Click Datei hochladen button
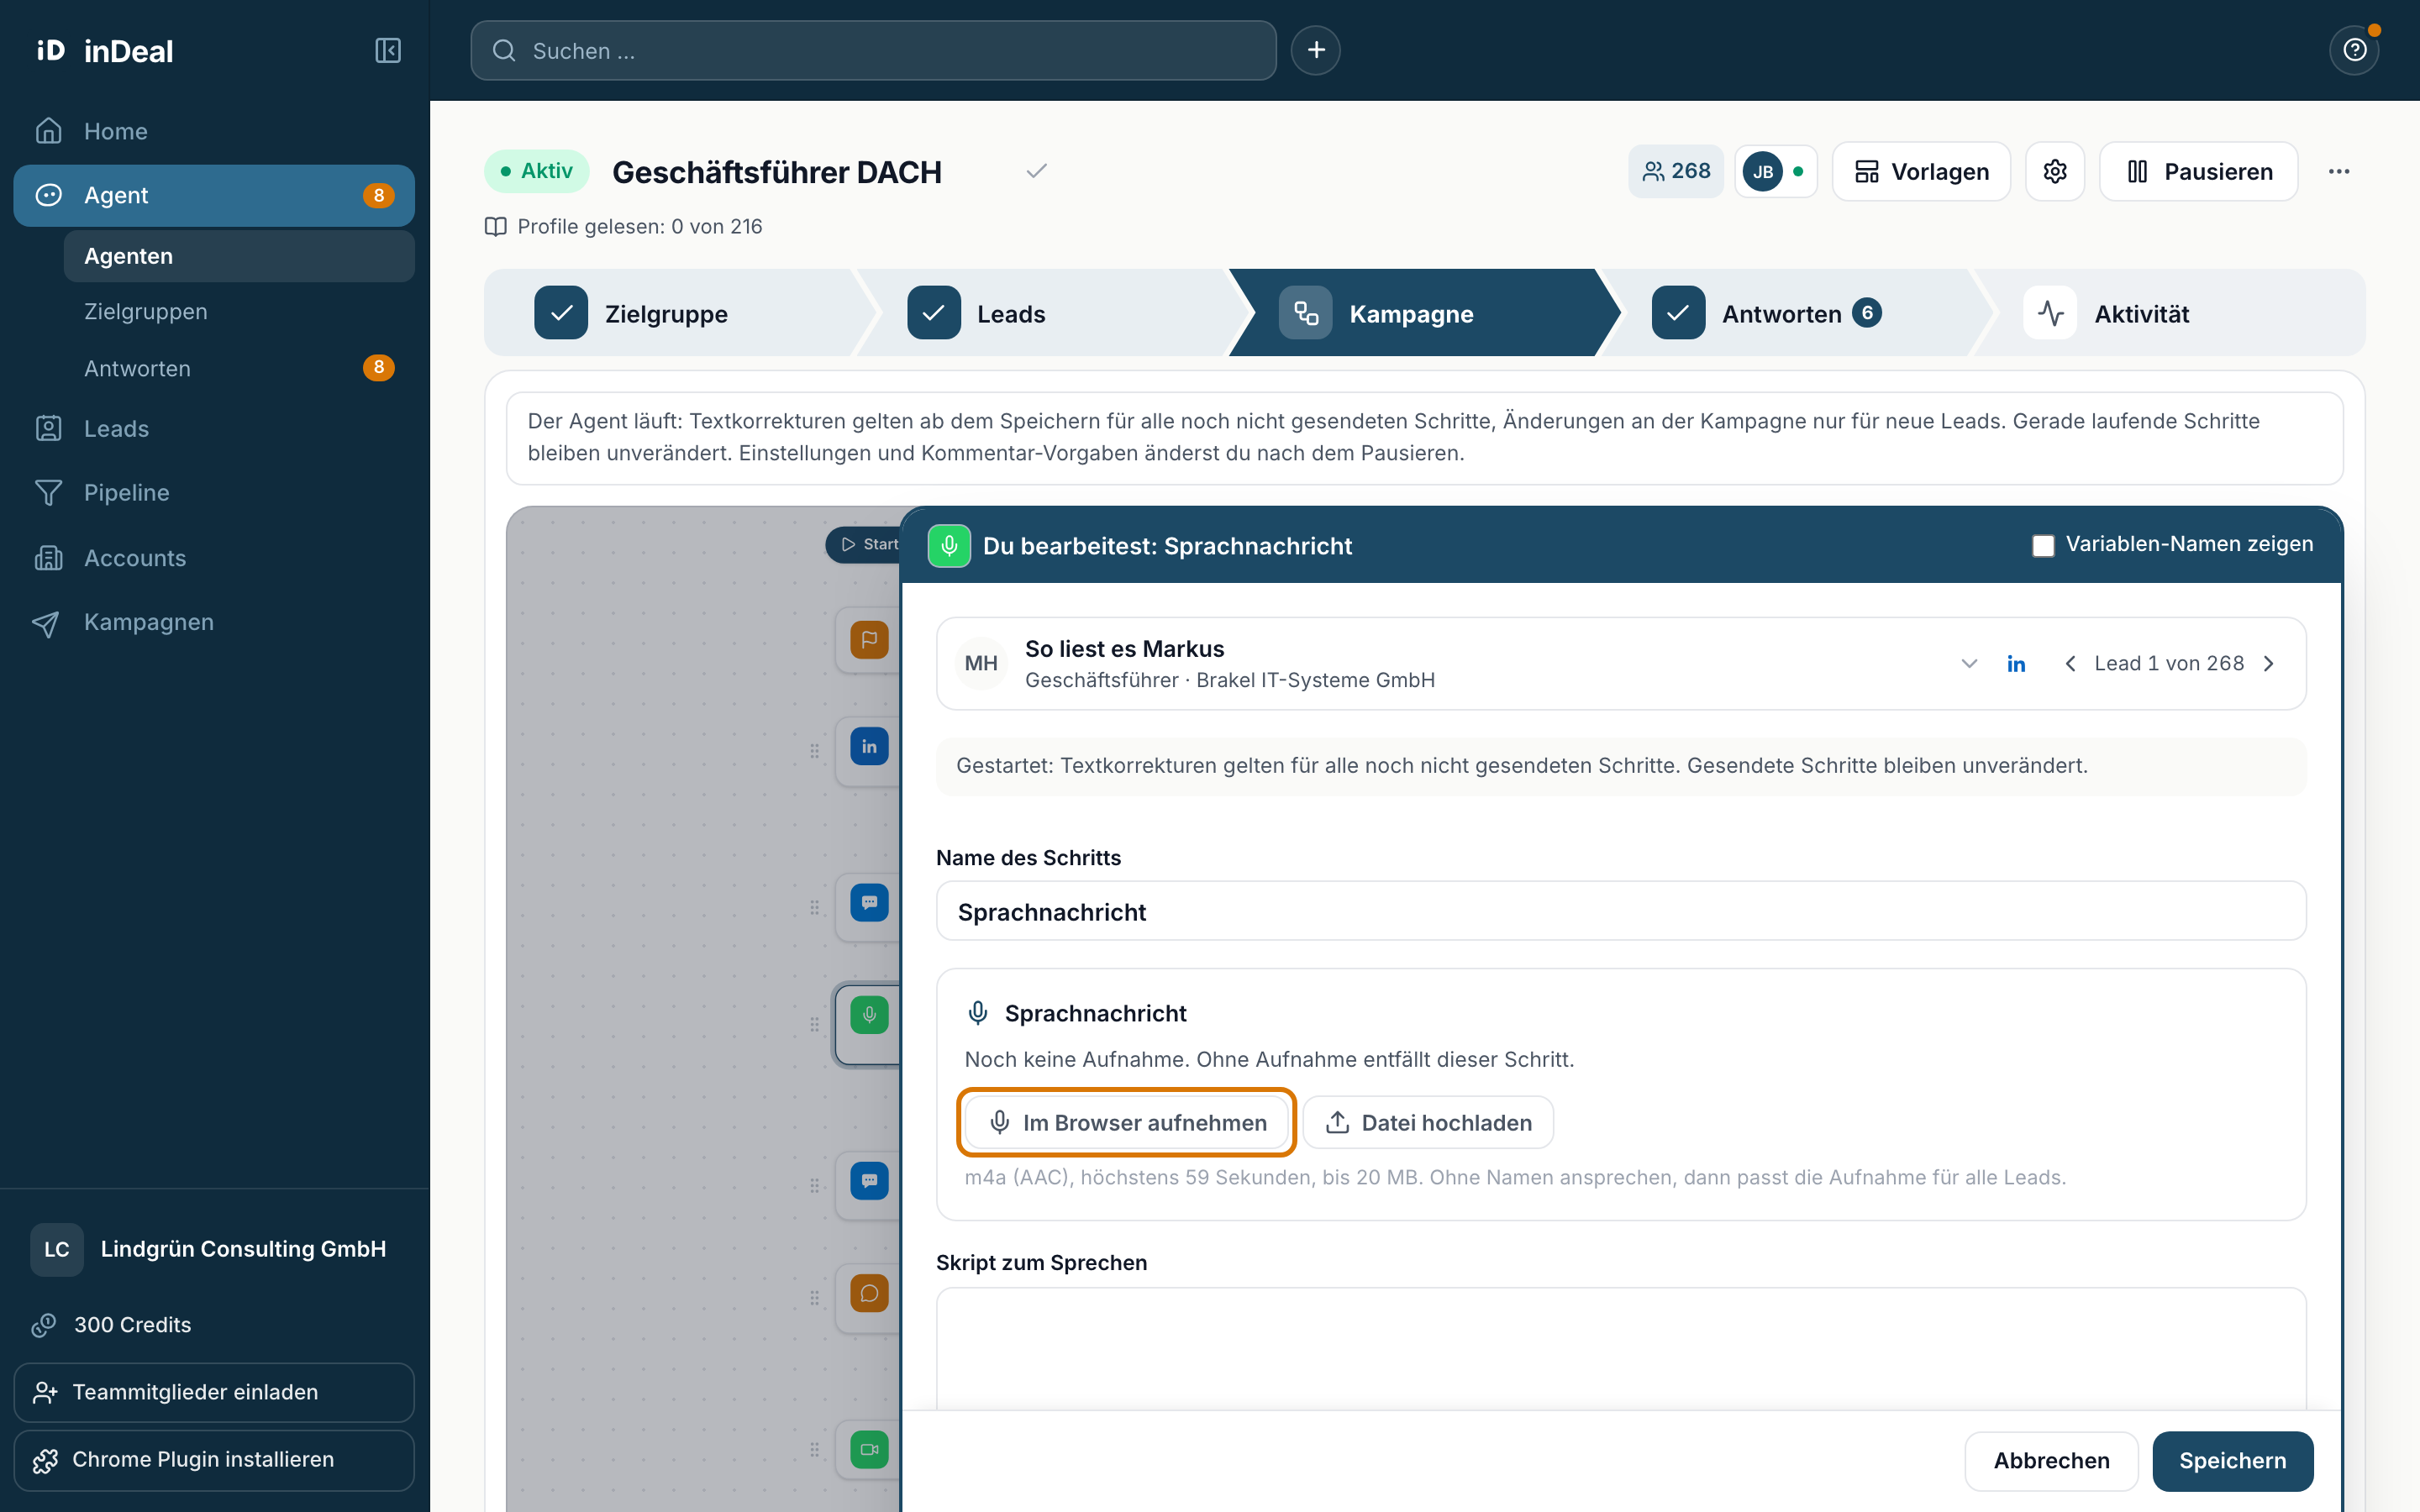This screenshot has height=1512, width=2420. [1428, 1122]
